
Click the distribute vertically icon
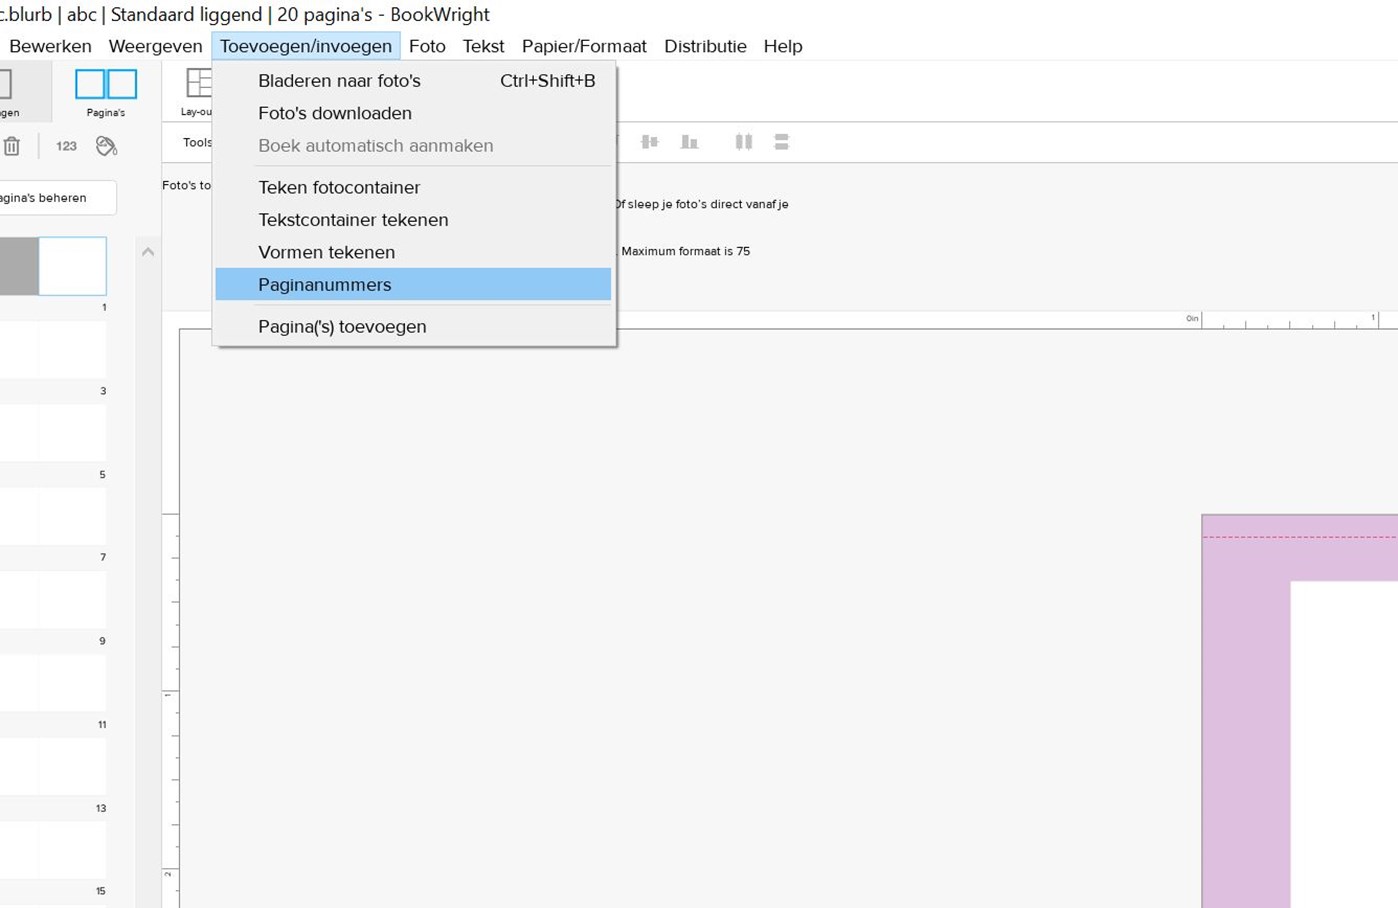(x=781, y=142)
